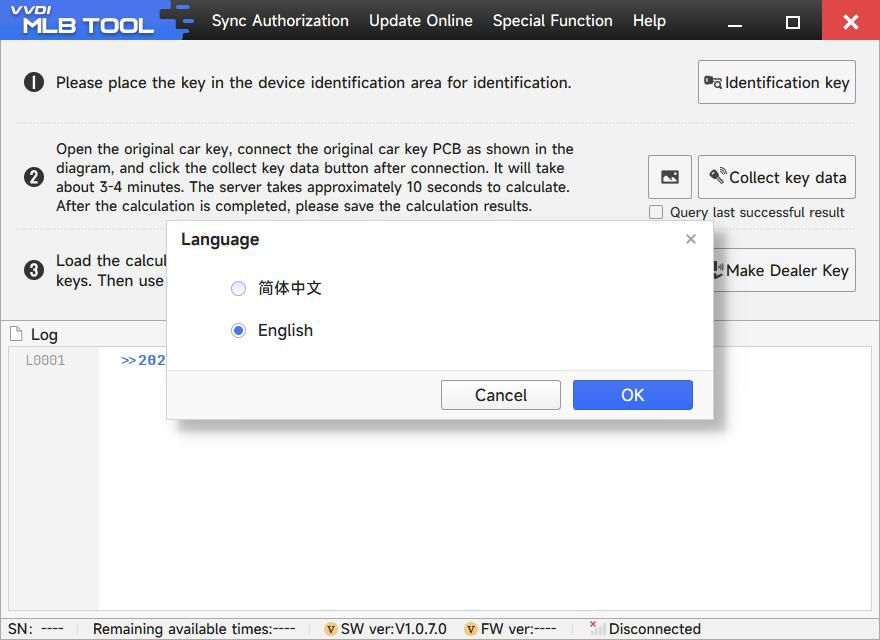Click the Identification key button
This screenshot has width=880, height=640.
coord(776,82)
